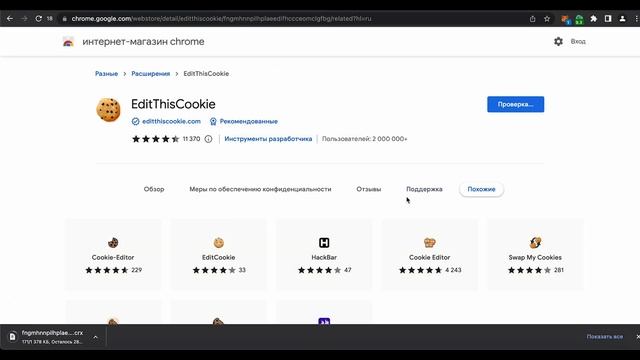Image resolution: width=640 pixels, height=360 pixels.
Task: Switch to the Поддержка tab
Action: point(424,189)
